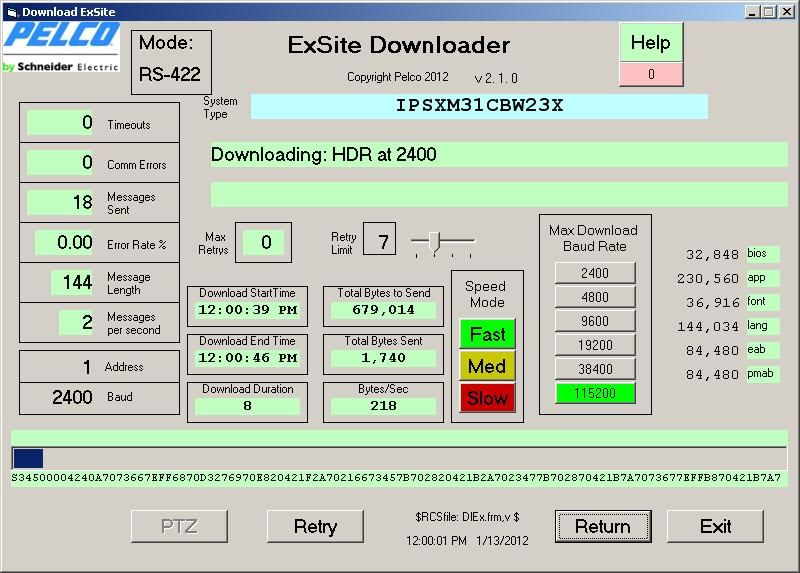Minimize the Download ExSite window
Viewport: 800px width, 573px height.
(x=751, y=12)
